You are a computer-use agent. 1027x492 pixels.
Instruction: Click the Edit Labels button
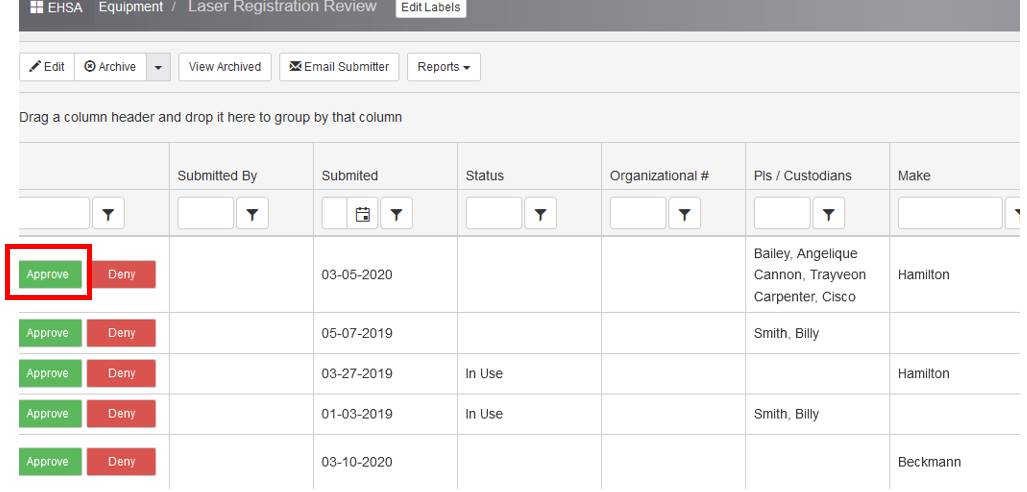pyautogui.click(x=424, y=8)
